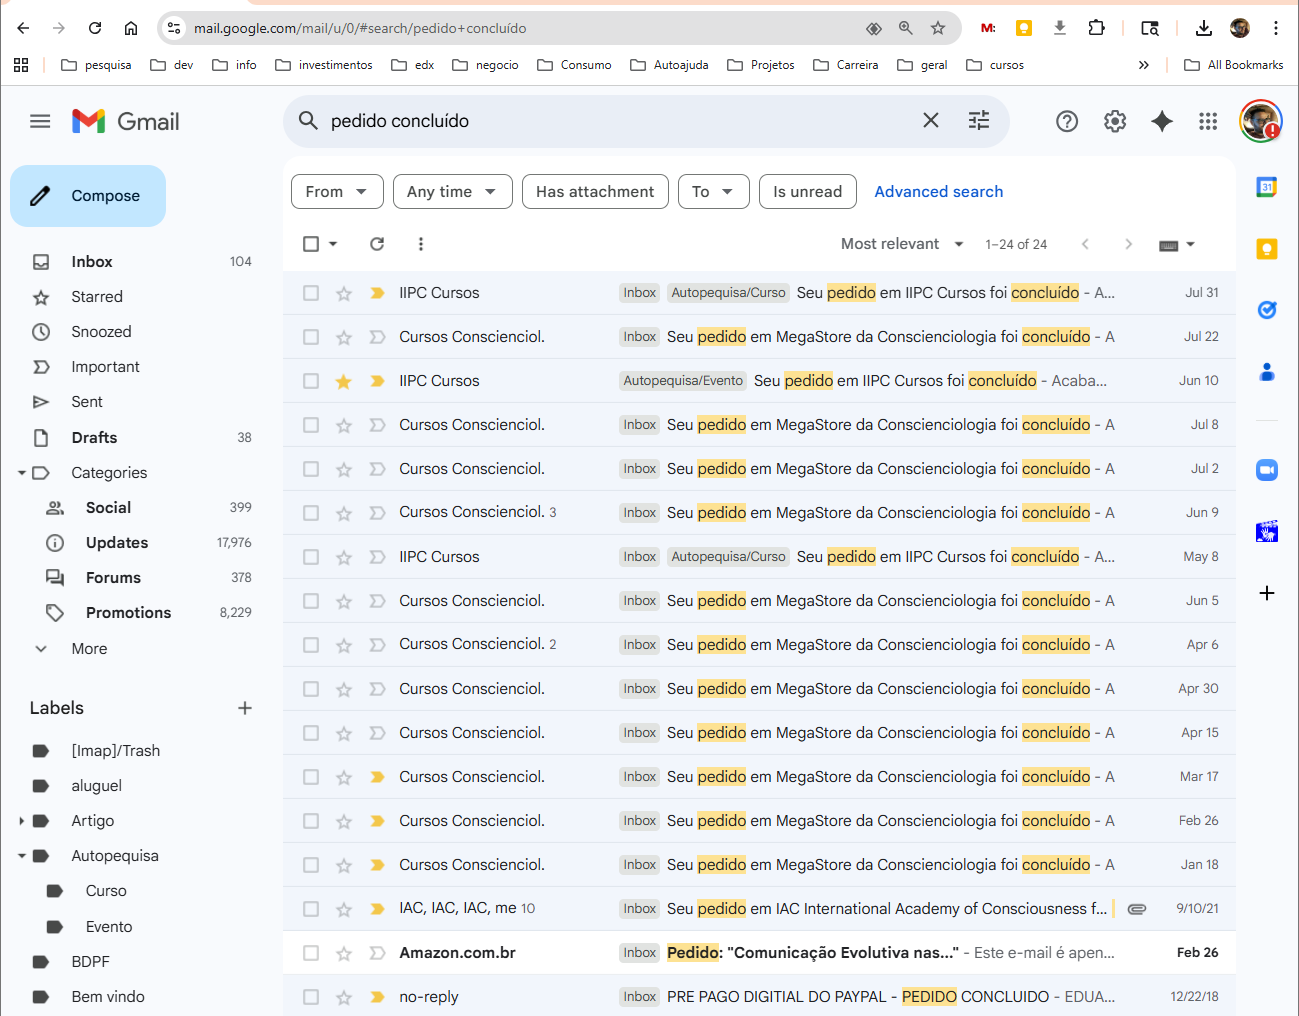Viewport: 1299px width, 1016px height.
Task: Tick checkbox for Amazon.com.br email
Action: (311, 953)
